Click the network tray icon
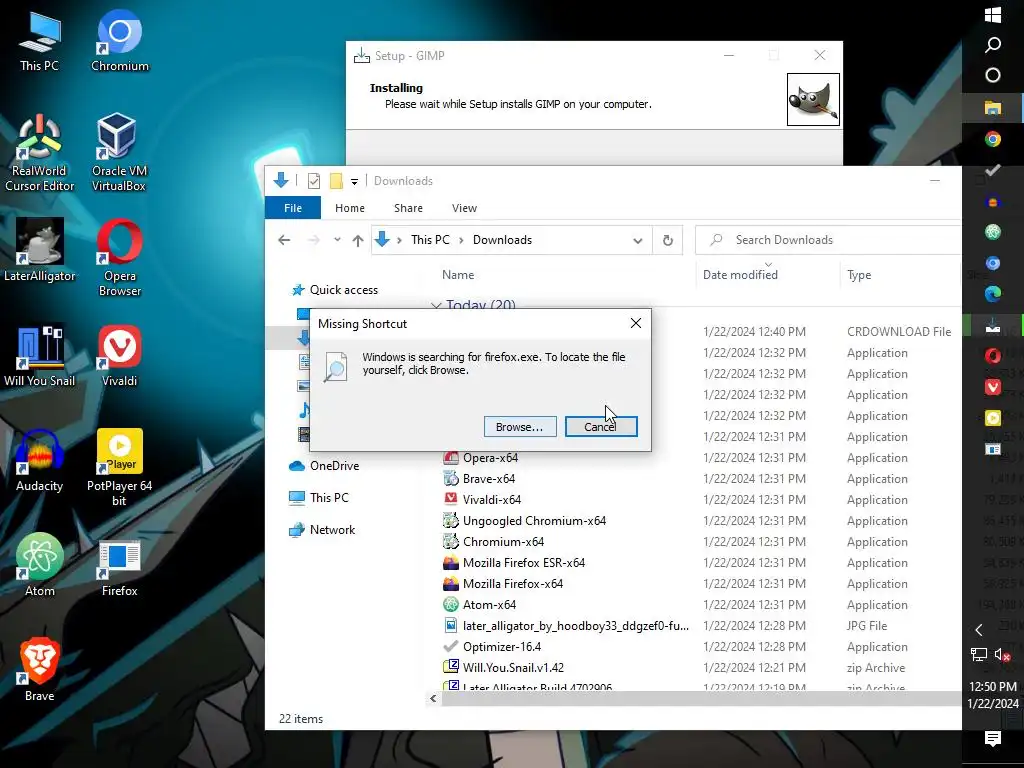Viewport: 1024px width, 768px height. pos(978,654)
